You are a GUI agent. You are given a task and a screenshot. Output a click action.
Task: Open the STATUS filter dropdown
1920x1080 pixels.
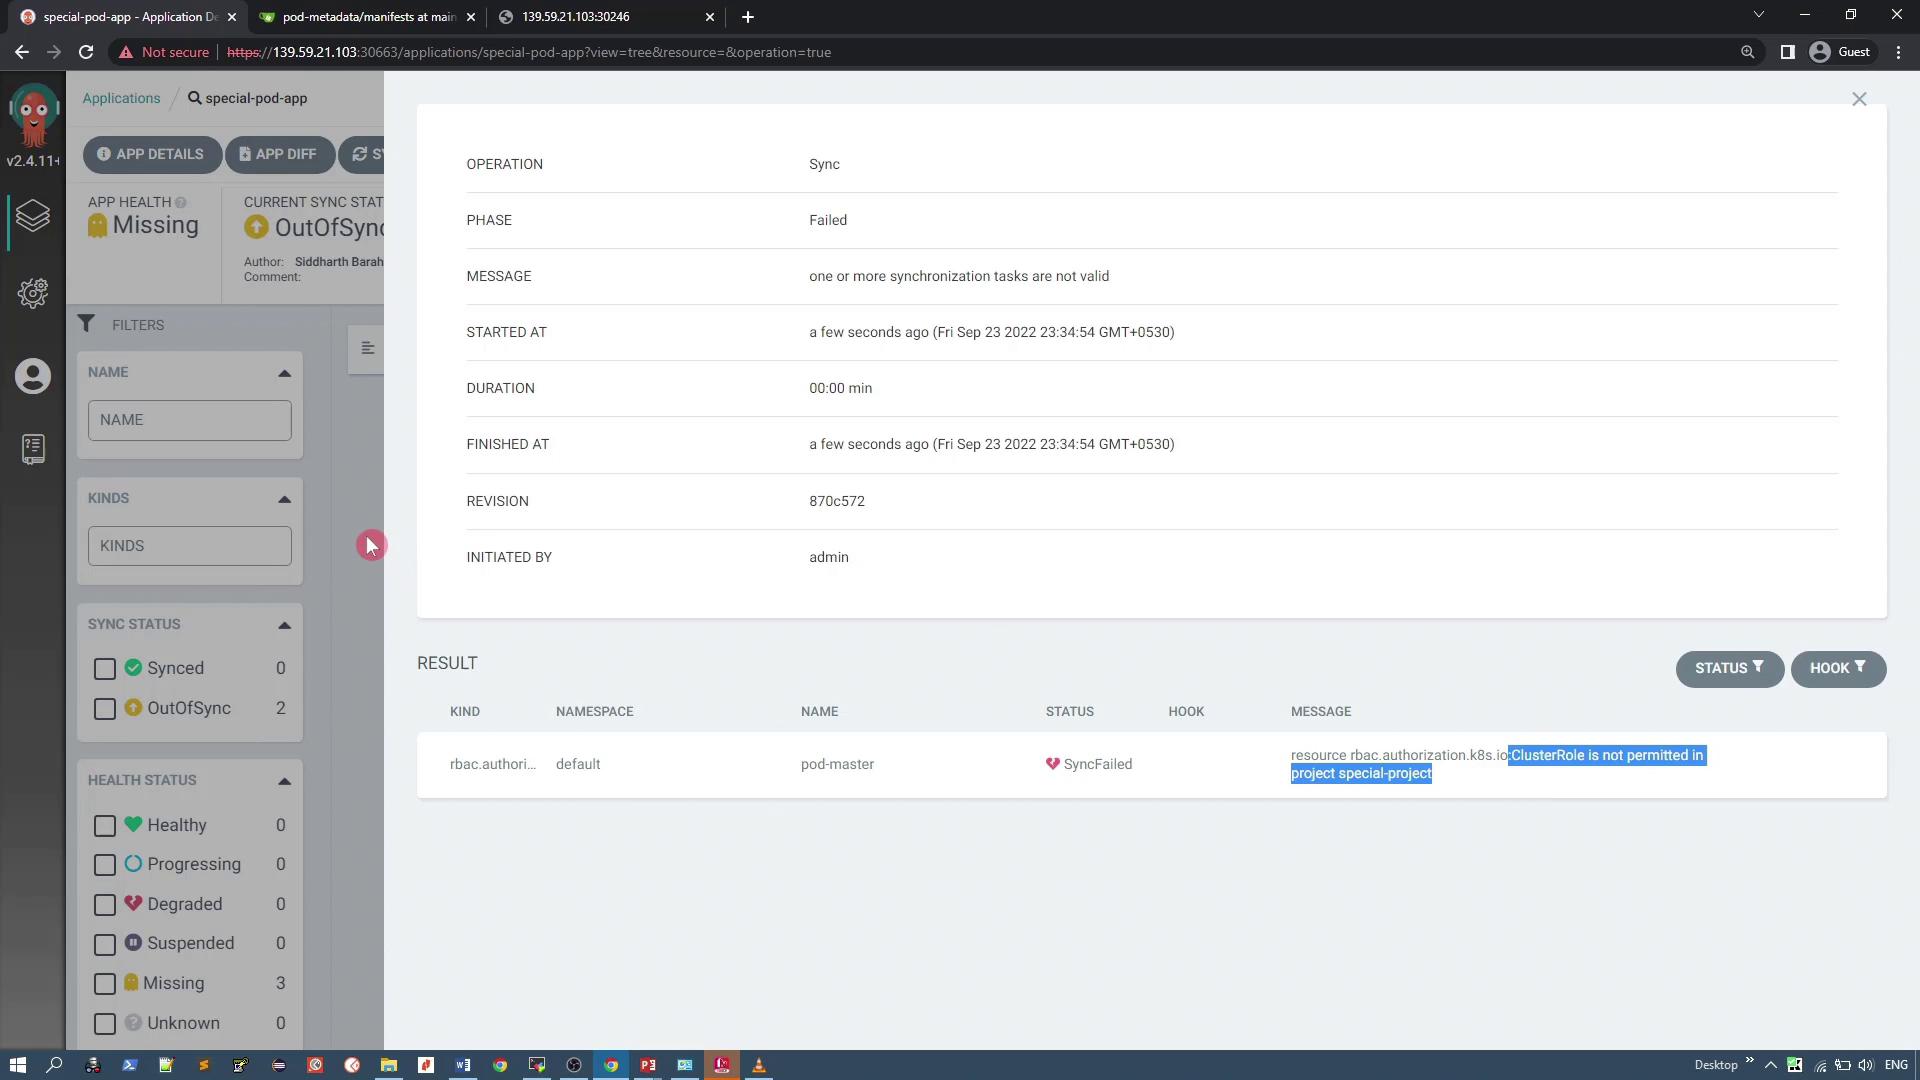[1729, 668]
